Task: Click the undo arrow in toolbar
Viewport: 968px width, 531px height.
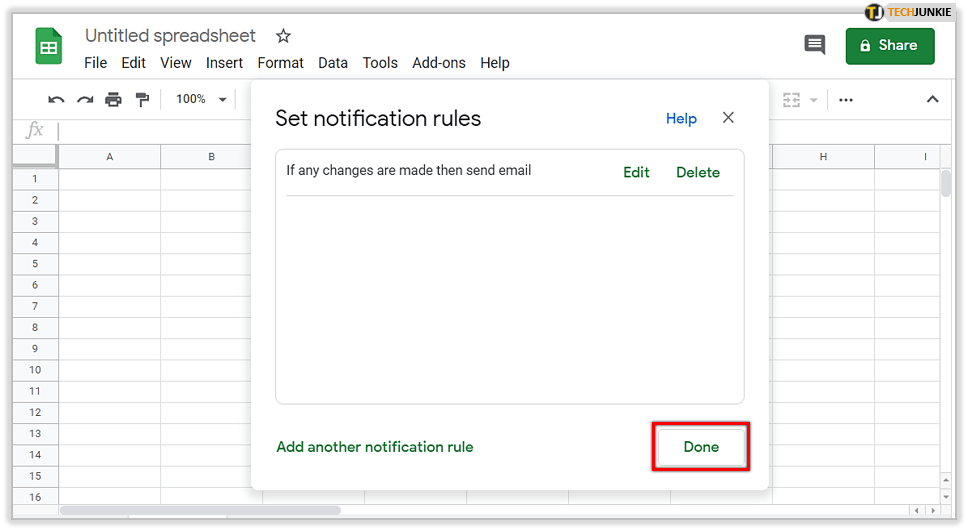Action: (57, 100)
